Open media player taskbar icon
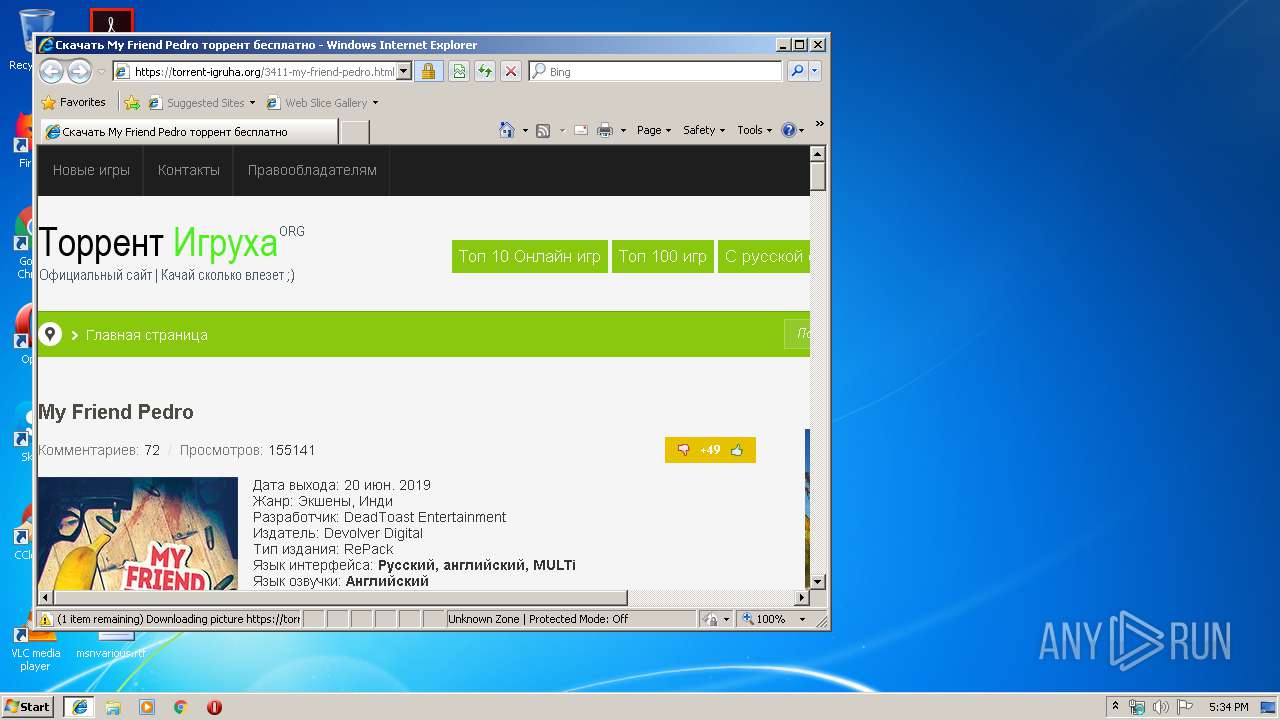Image resolution: width=1280 pixels, height=720 pixels. [147, 707]
